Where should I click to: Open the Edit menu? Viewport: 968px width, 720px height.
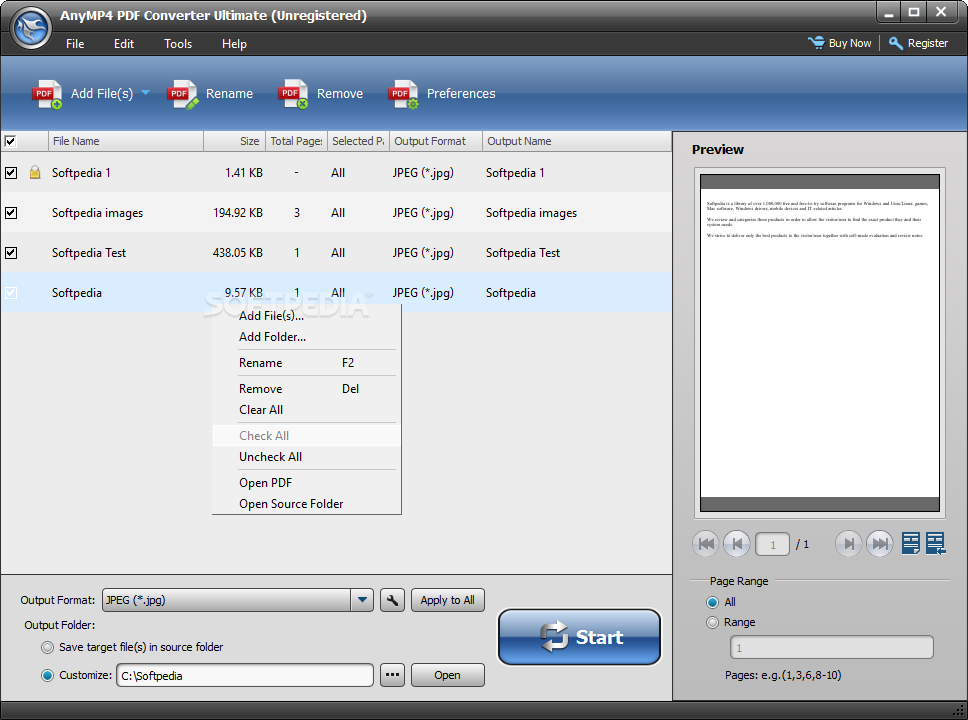[123, 44]
